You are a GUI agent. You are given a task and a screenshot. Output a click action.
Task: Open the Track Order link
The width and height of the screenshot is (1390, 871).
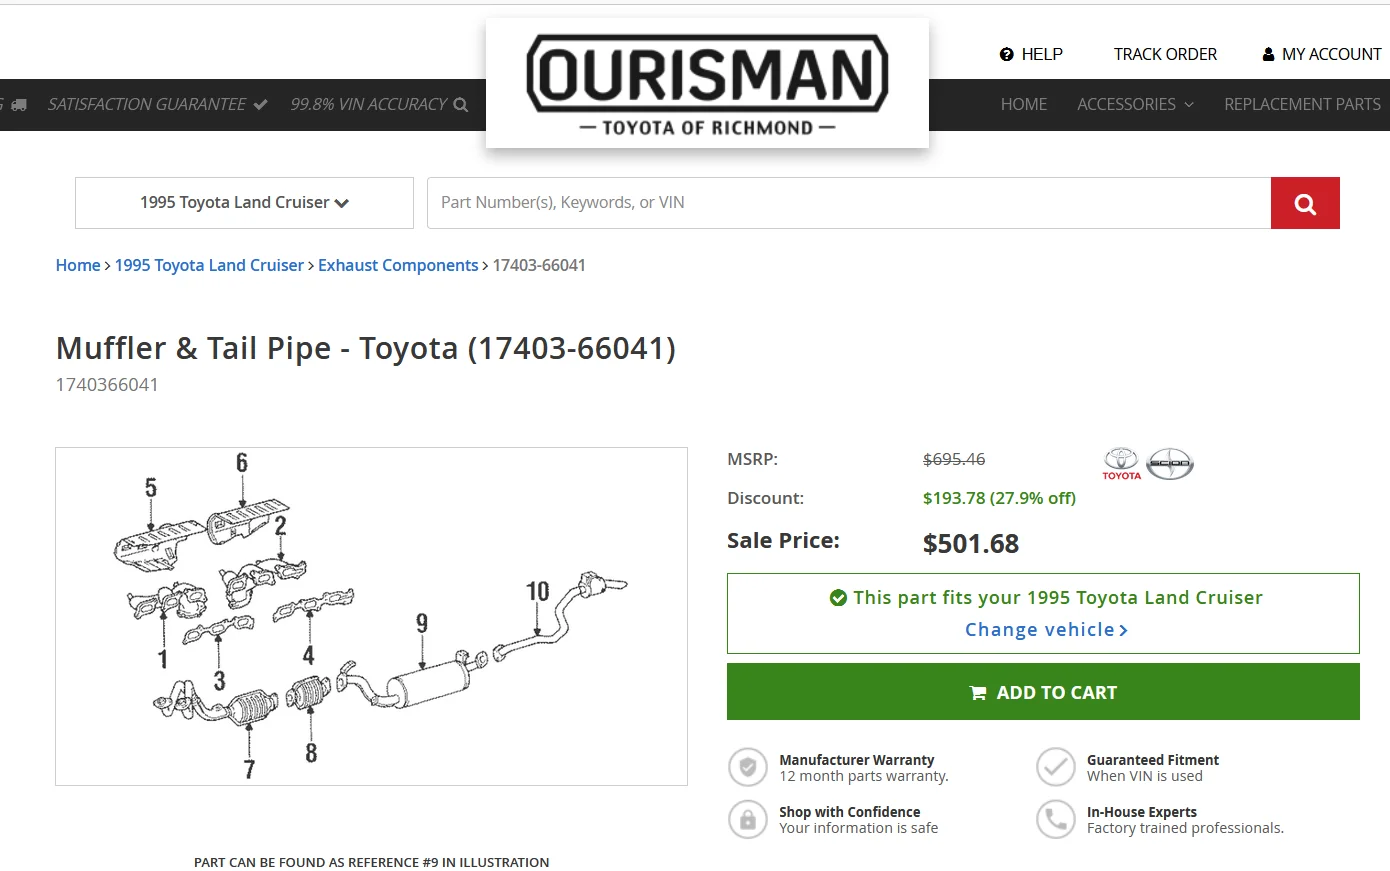tap(1165, 54)
